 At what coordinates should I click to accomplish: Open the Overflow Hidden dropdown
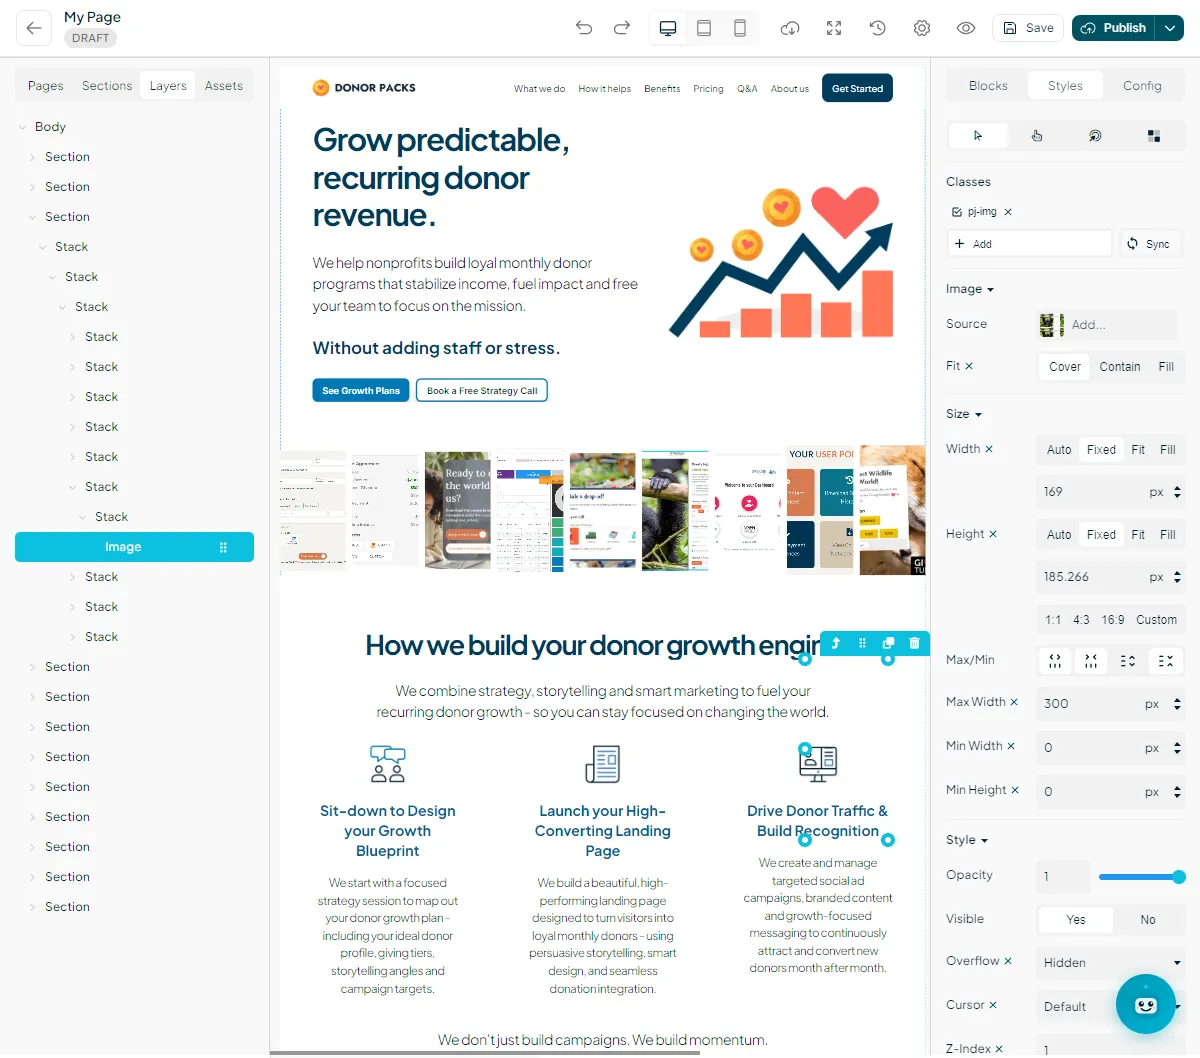1111,963
